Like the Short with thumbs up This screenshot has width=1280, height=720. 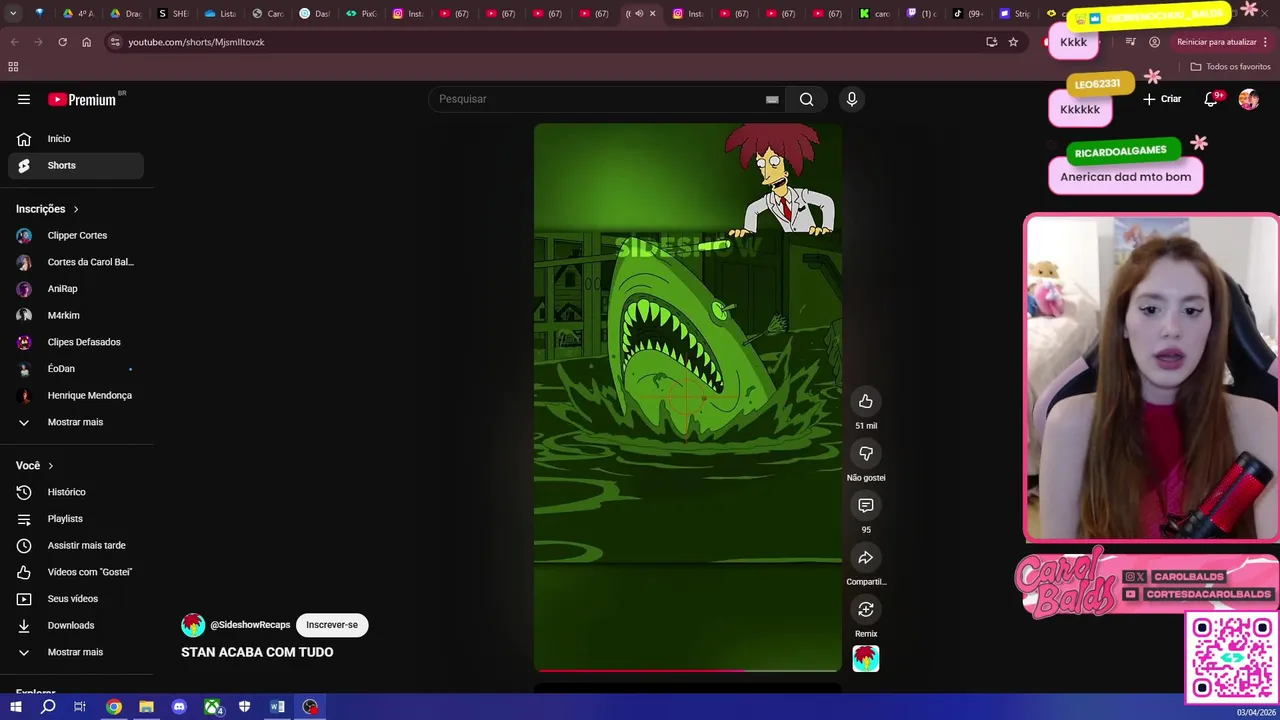866,401
